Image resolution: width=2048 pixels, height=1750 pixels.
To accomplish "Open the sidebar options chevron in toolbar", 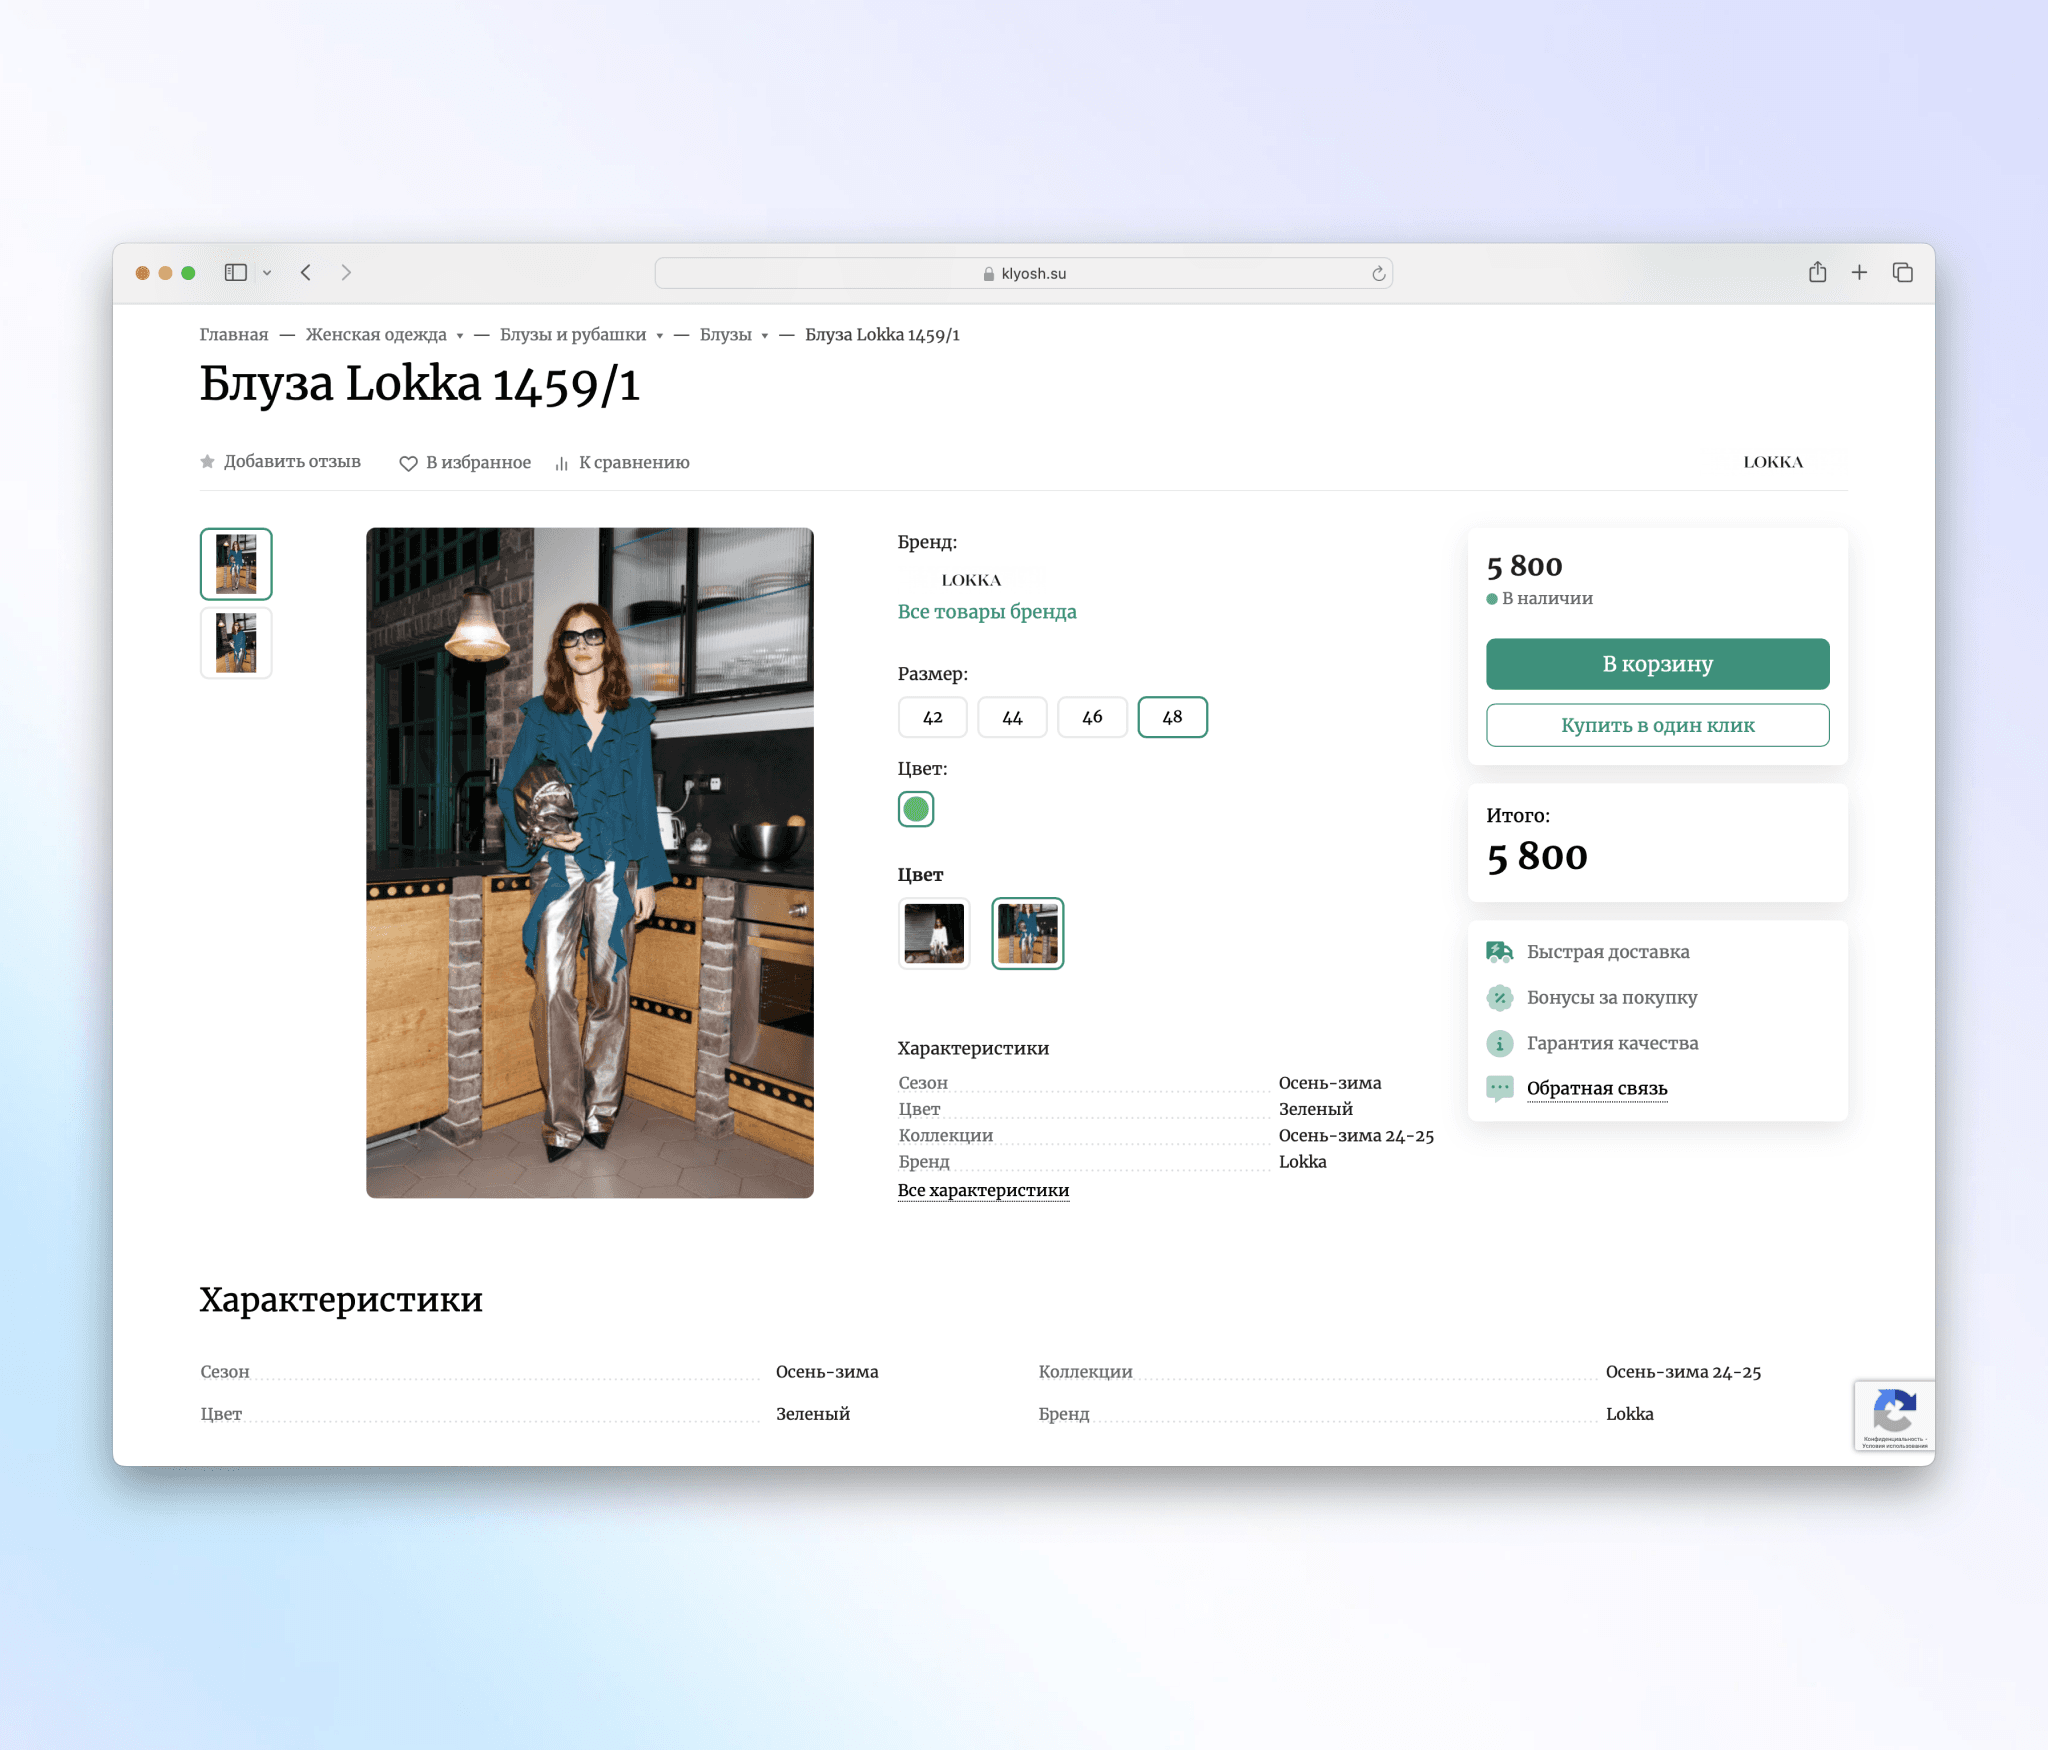I will tap(267, 273).
